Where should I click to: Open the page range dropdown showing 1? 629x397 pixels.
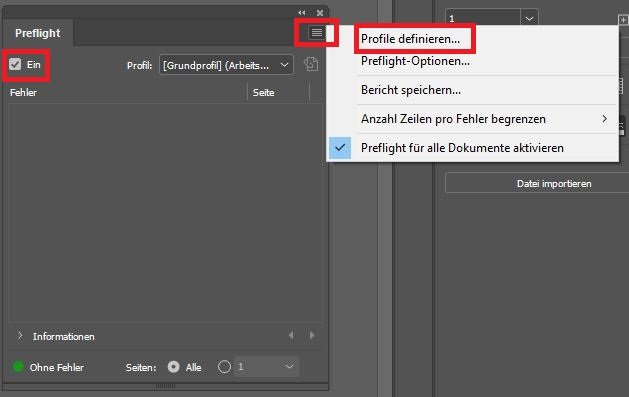267,367
